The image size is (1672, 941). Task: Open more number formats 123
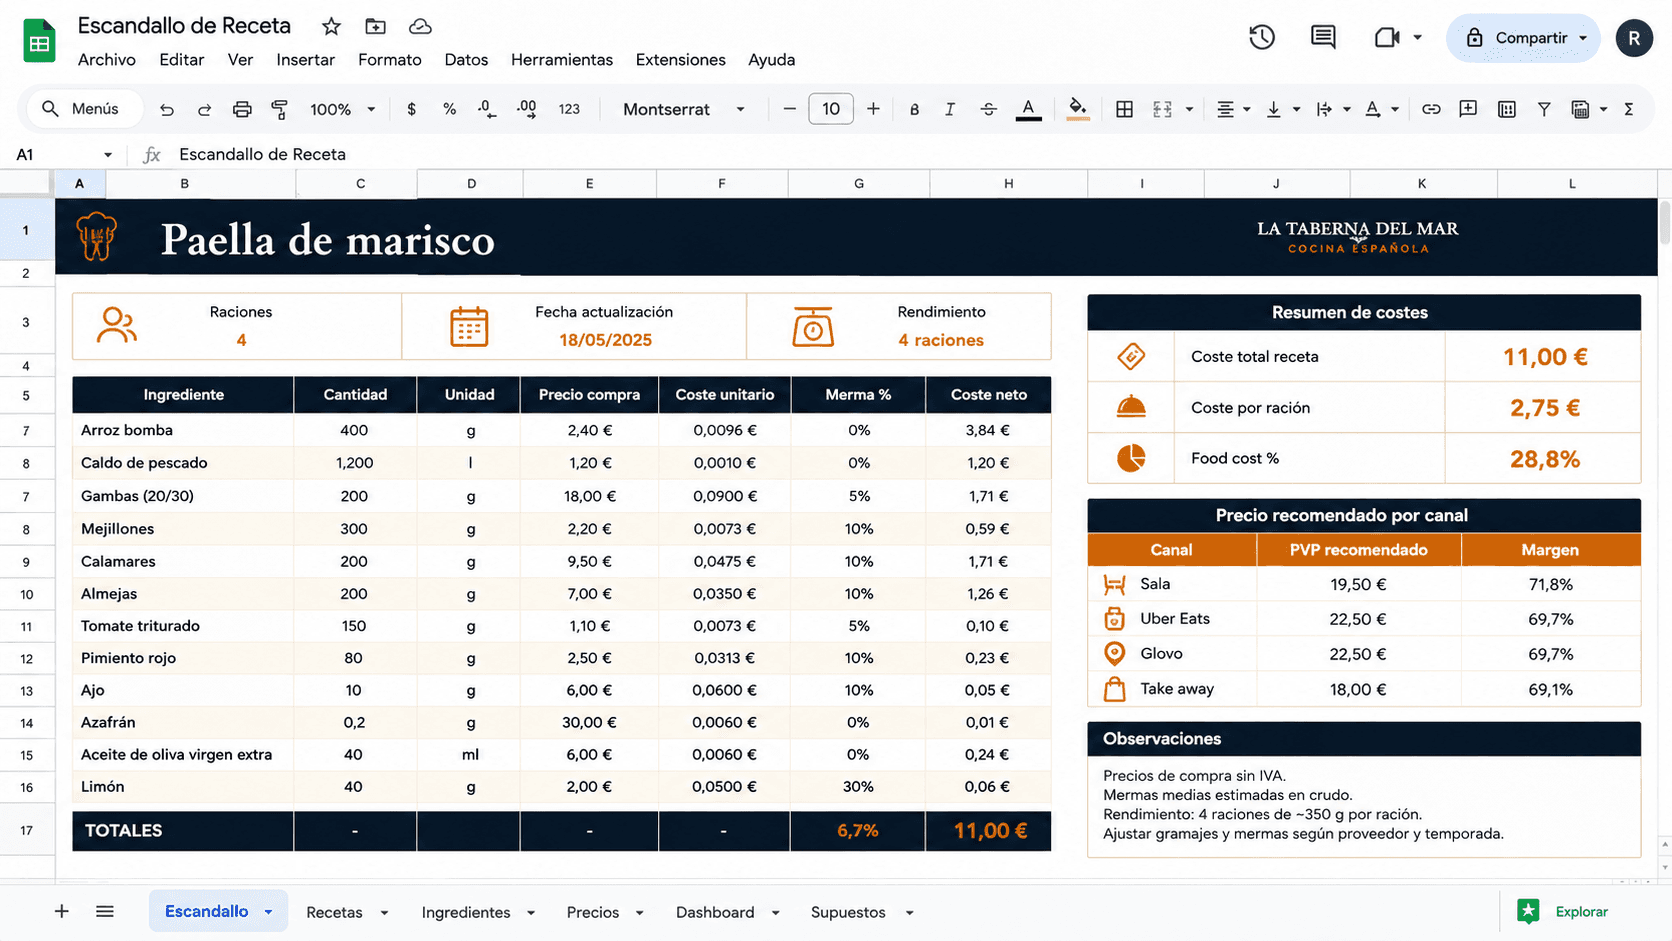point(569,109)
